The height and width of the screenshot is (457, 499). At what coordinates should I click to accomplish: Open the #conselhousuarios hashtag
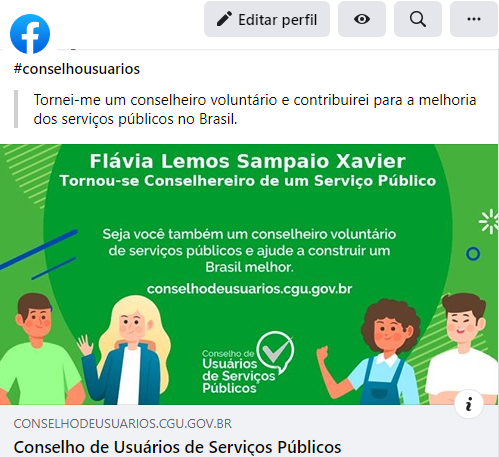tap(77, 69)
